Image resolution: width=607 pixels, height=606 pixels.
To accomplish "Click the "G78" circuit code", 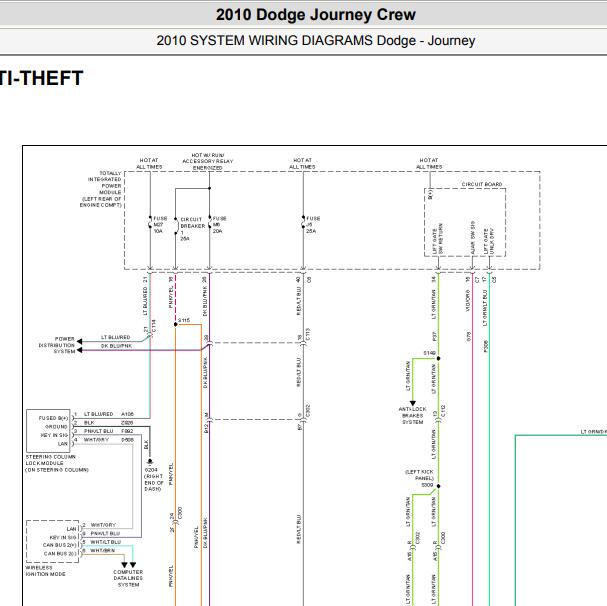I will [468, 336].
